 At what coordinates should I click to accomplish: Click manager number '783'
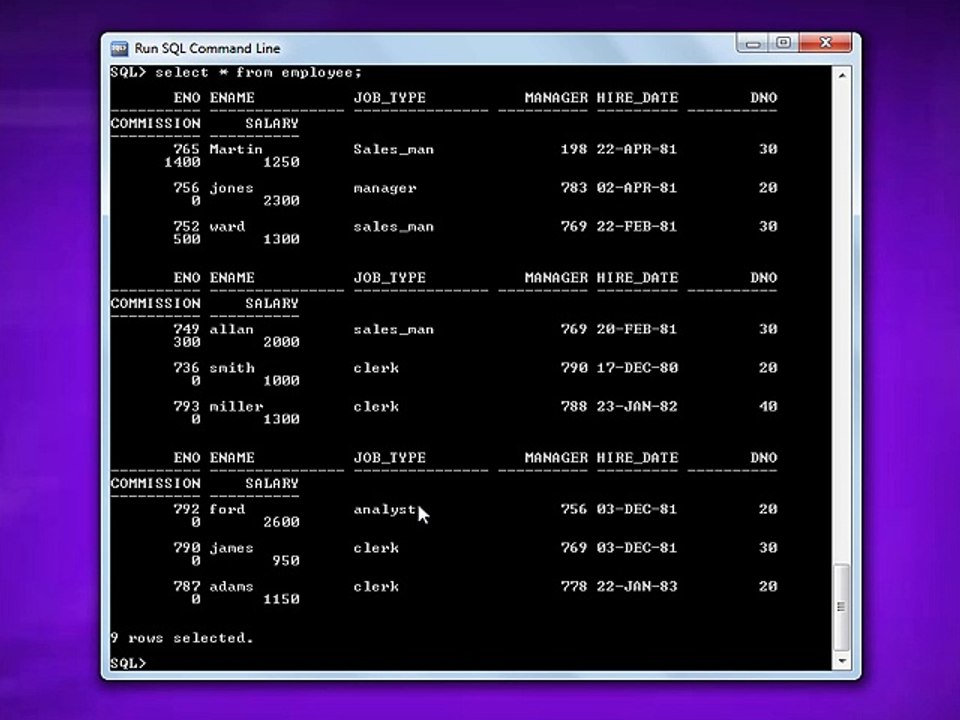tap(574, 188)
